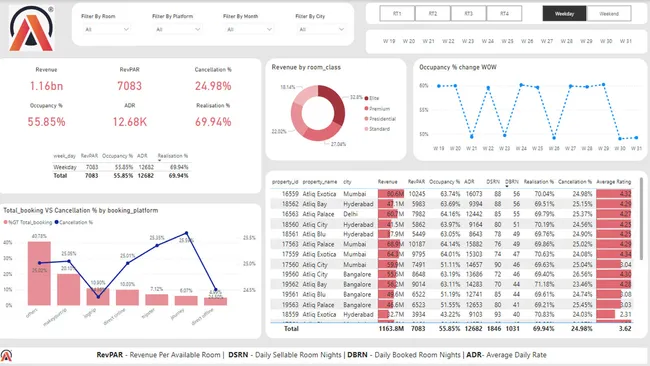Click W 19 data point in occupancy chart
The width and height of the screenshot is (650, 366).
(439, 86)
